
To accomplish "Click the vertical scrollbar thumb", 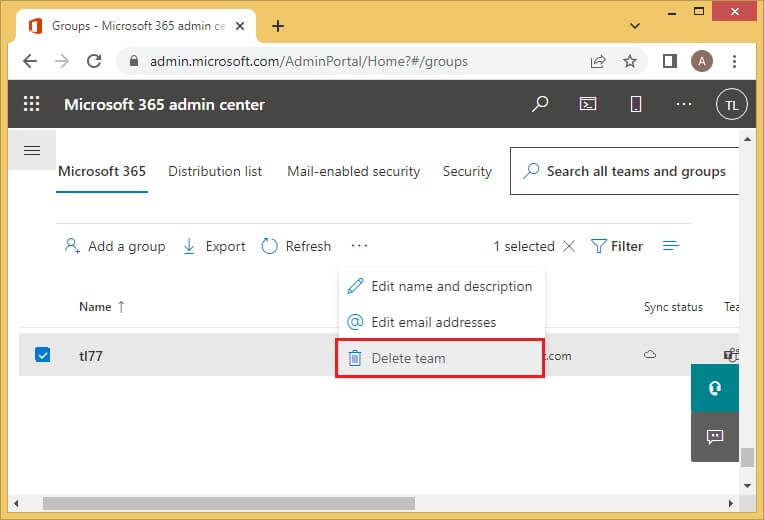I will [x=747, y=457].
